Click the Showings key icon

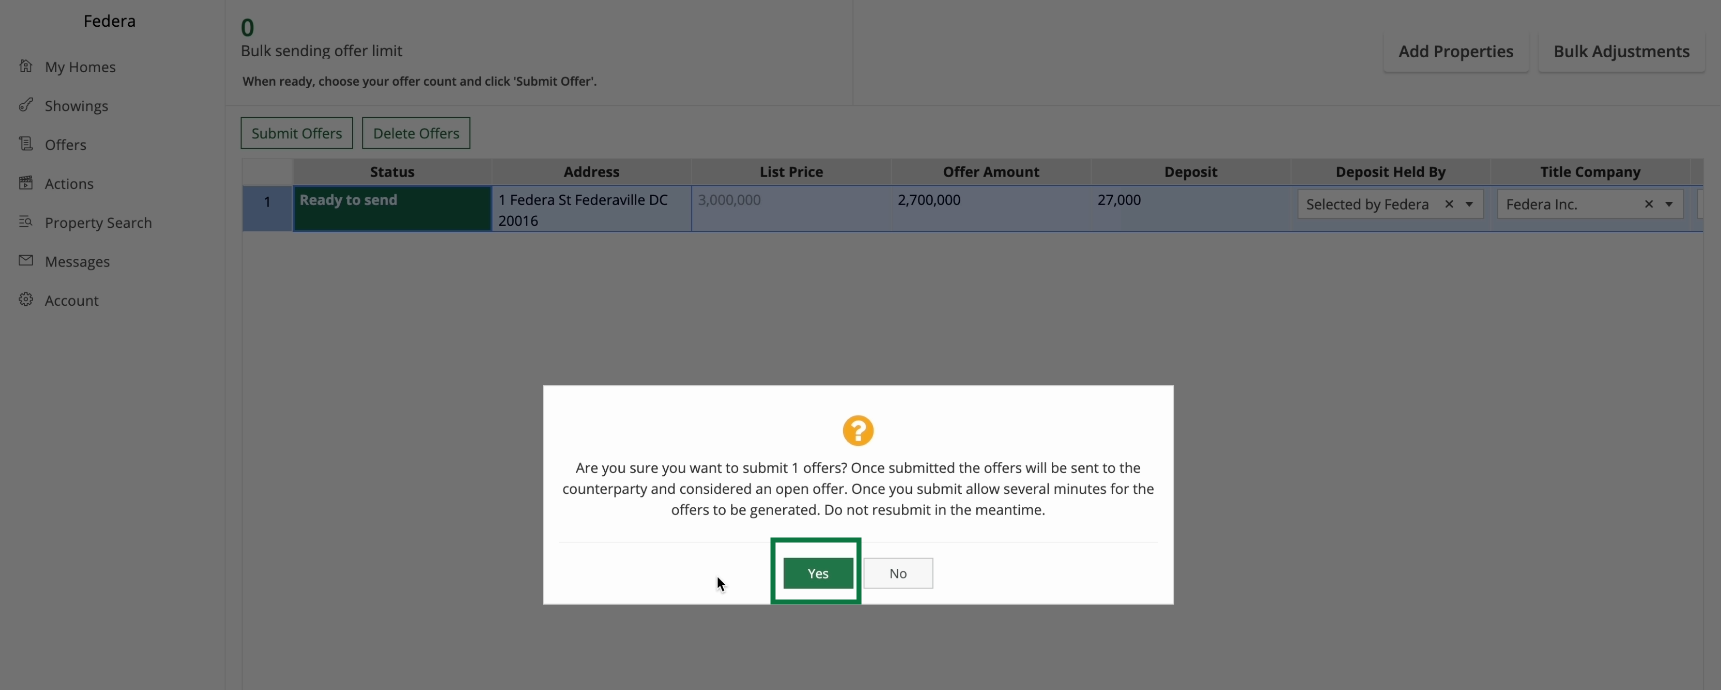point(26,105)
